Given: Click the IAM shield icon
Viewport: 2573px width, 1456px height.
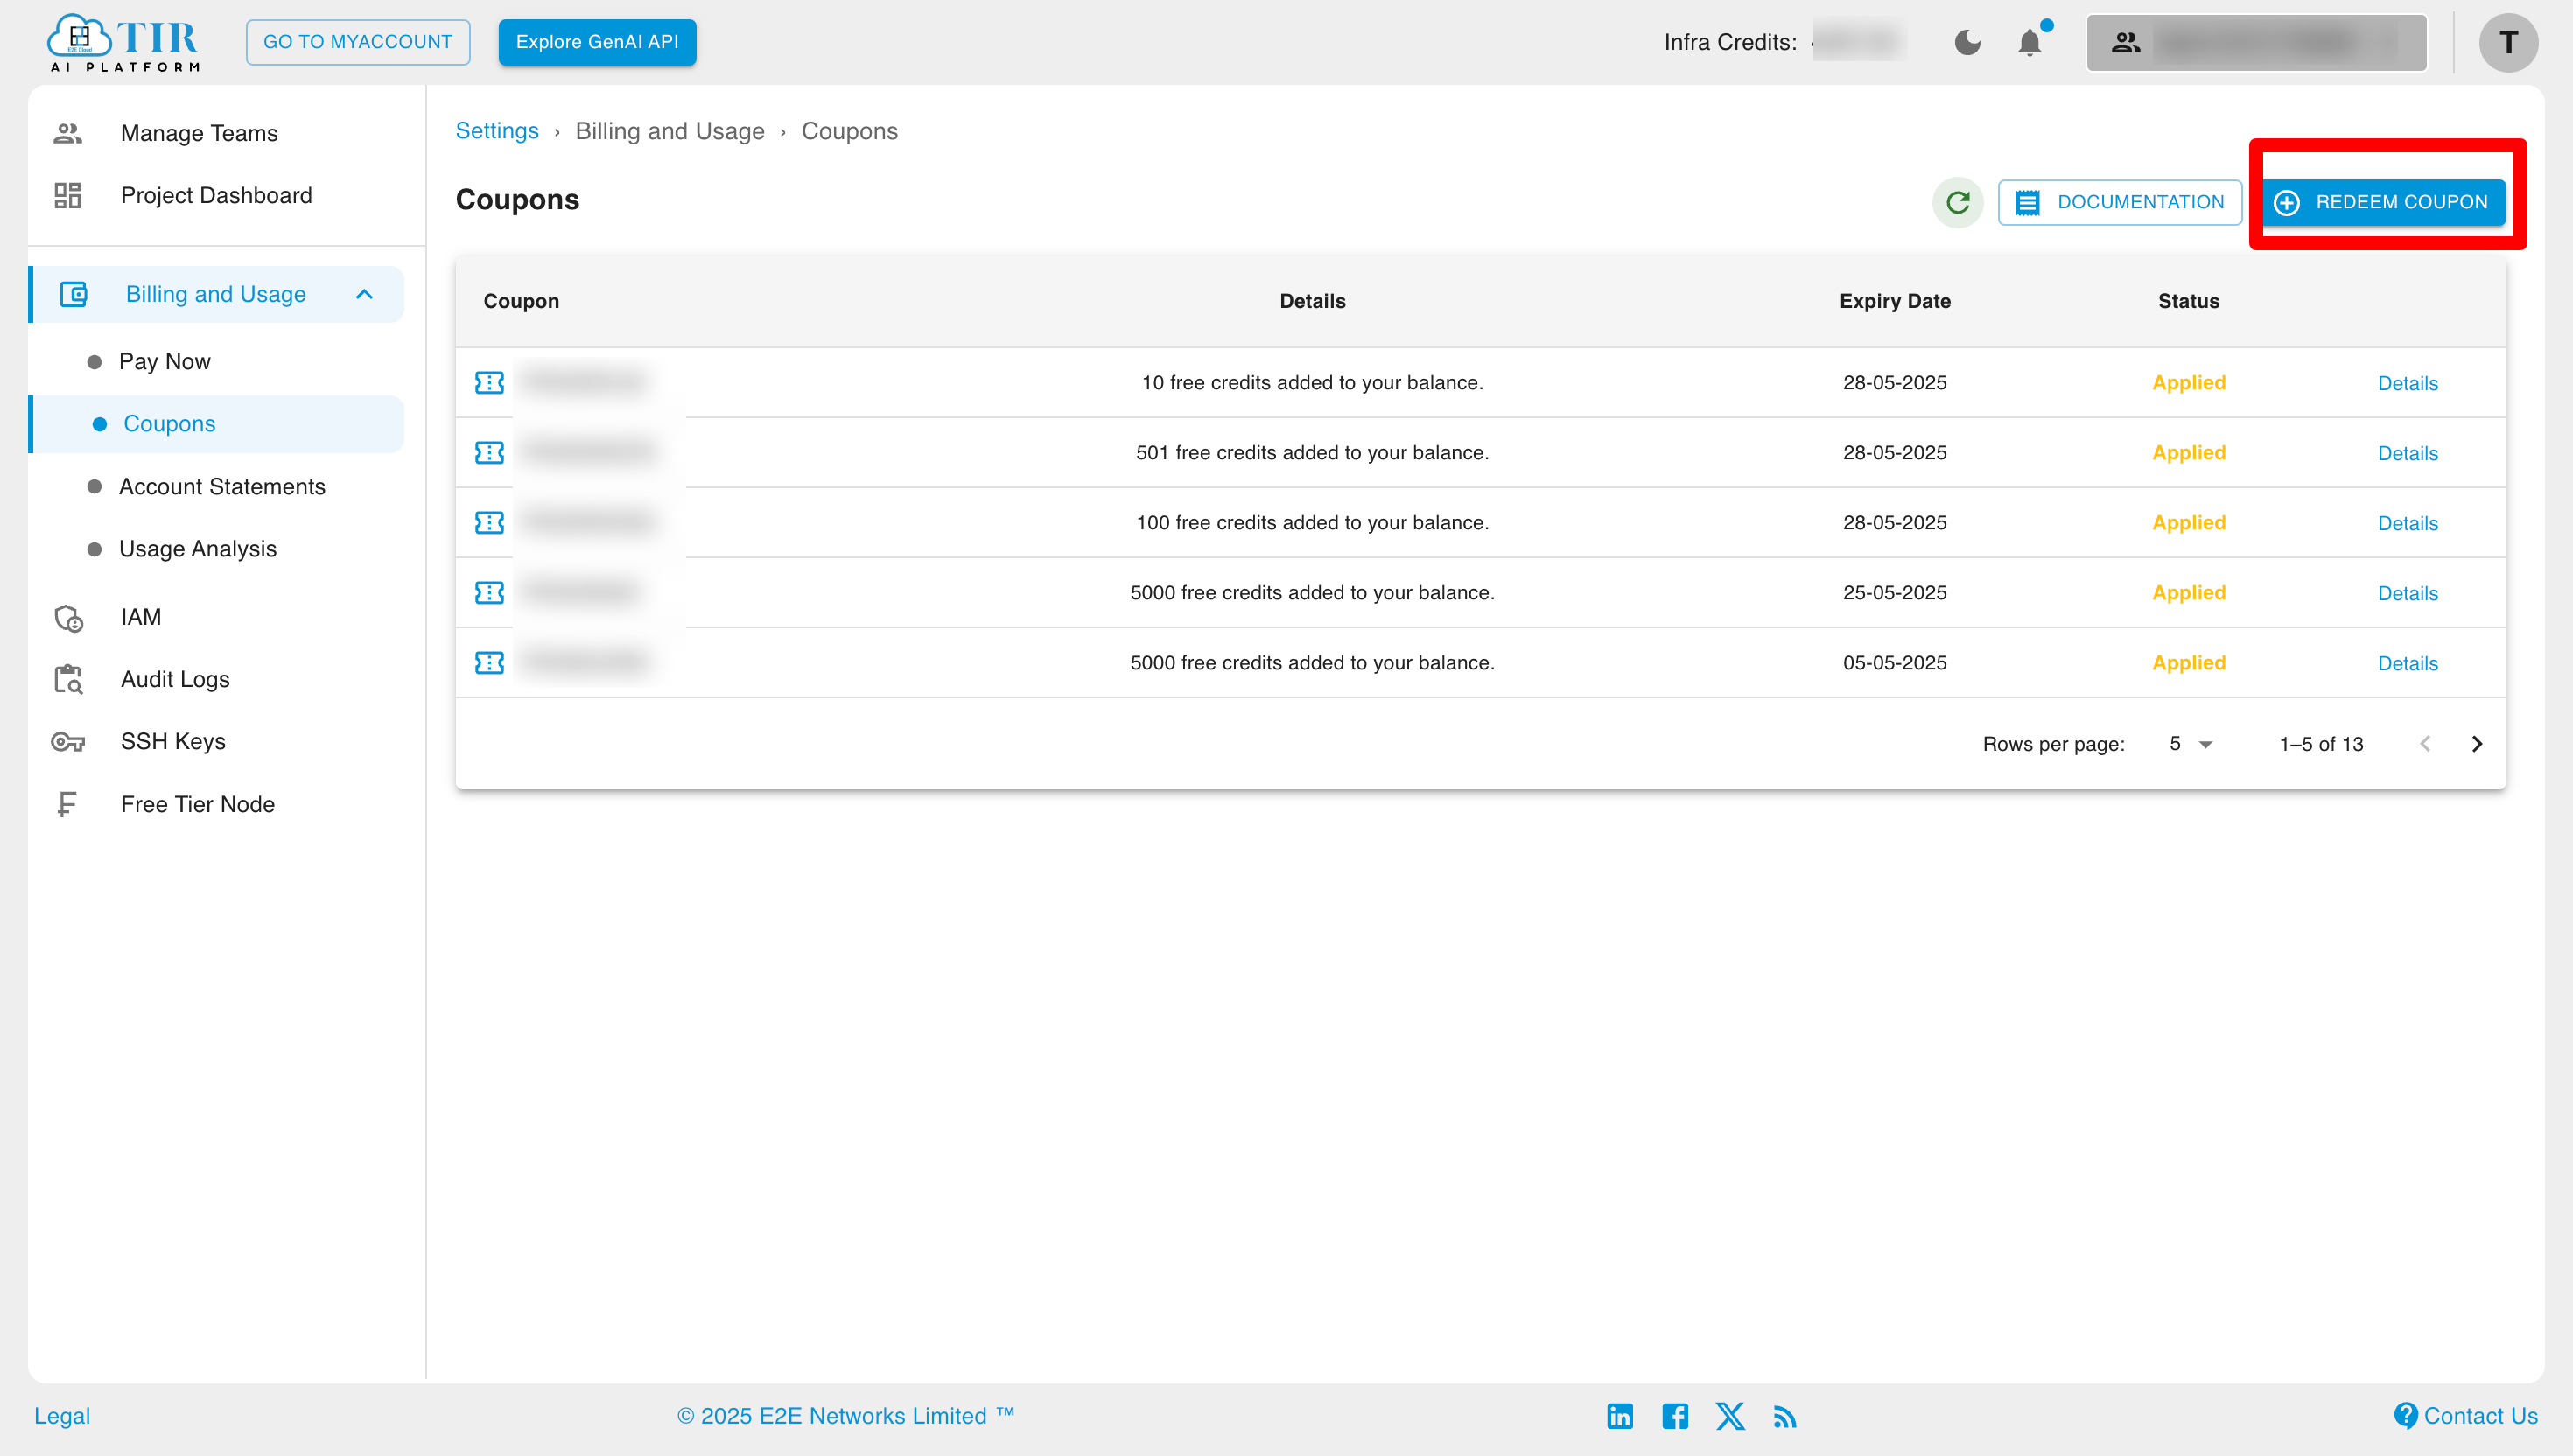Looking at the screenshot, I should (x=68, y=618).
